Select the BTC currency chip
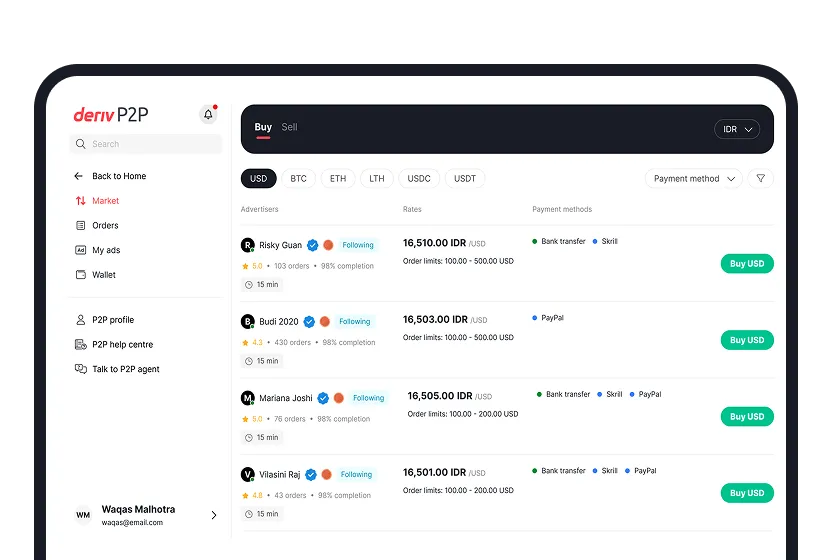Screen dimensions: 832x560 click(298, 178)
